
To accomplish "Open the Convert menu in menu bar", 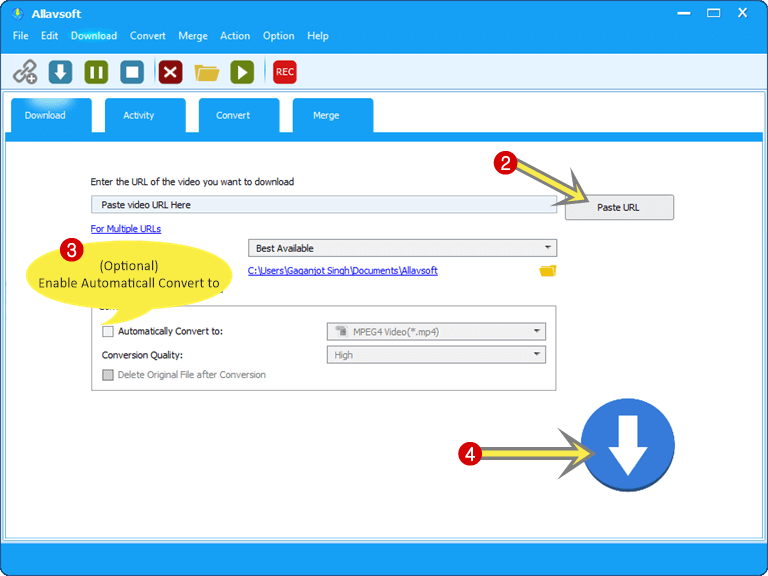I will click(147, 36).
